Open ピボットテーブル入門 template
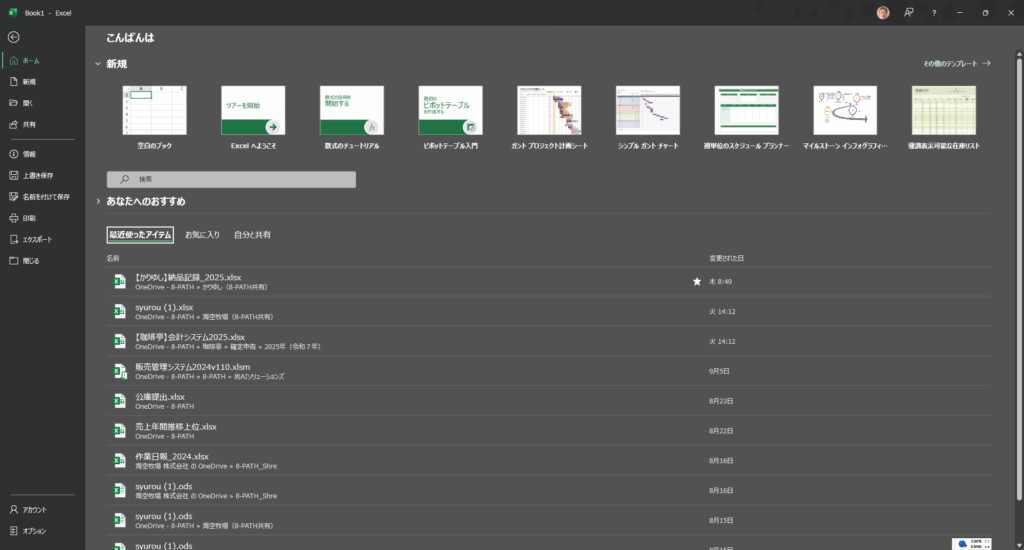 pyautogui.click(x=451, y=118)
